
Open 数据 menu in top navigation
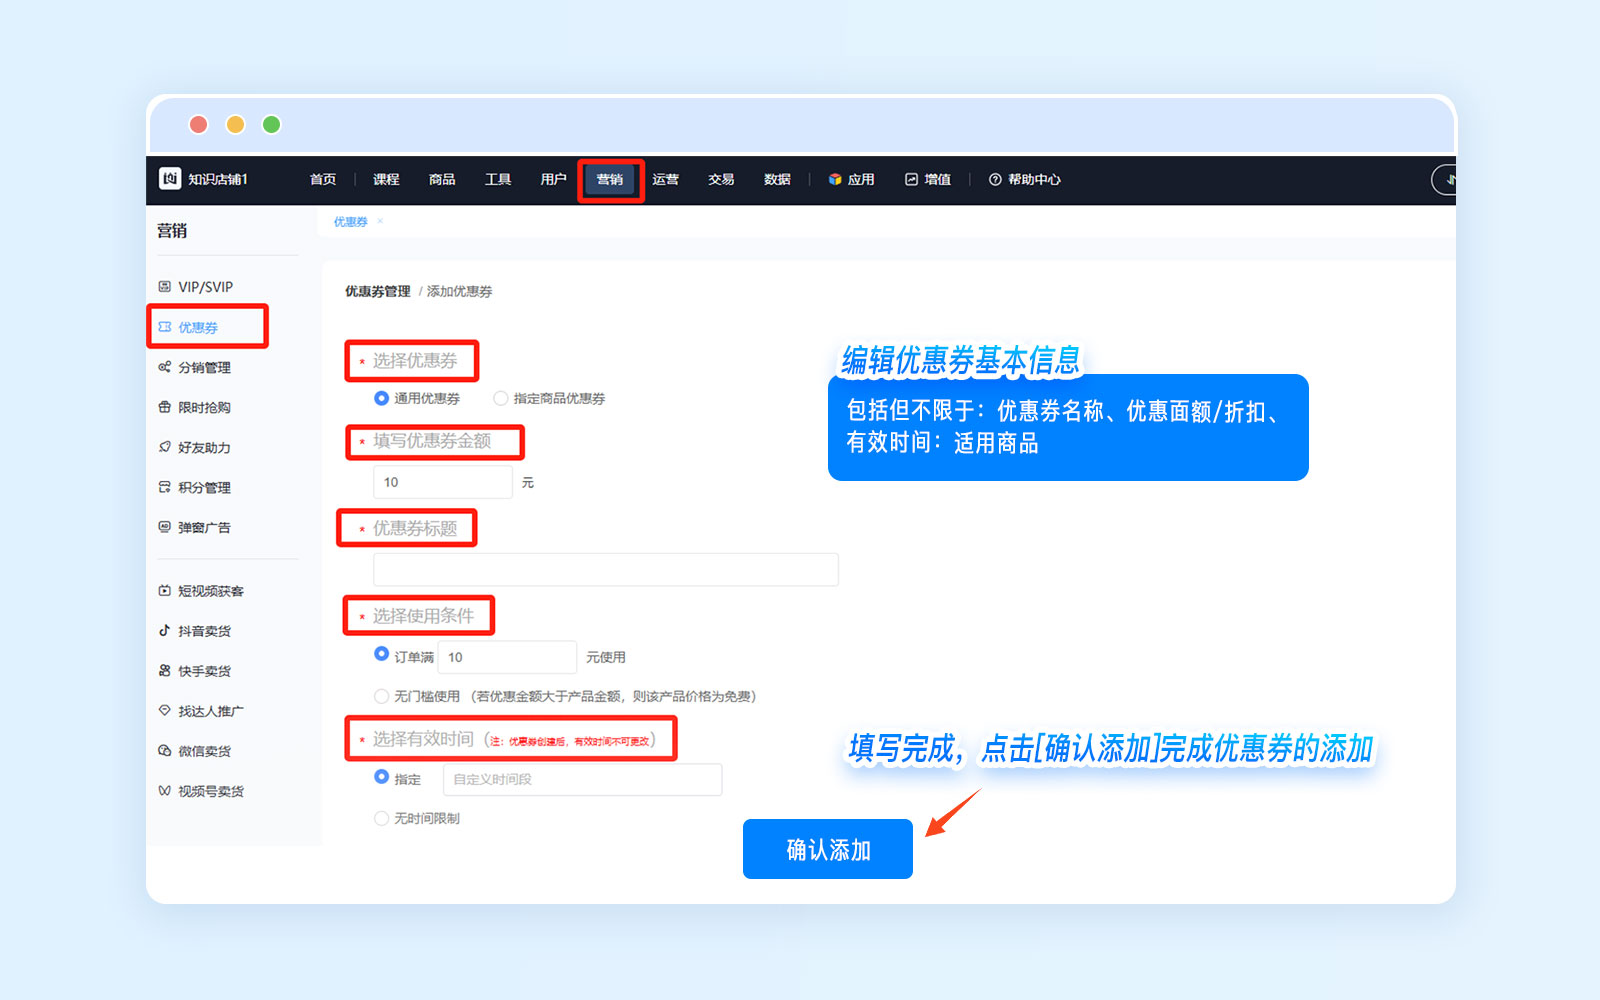[x=777, y=179]
